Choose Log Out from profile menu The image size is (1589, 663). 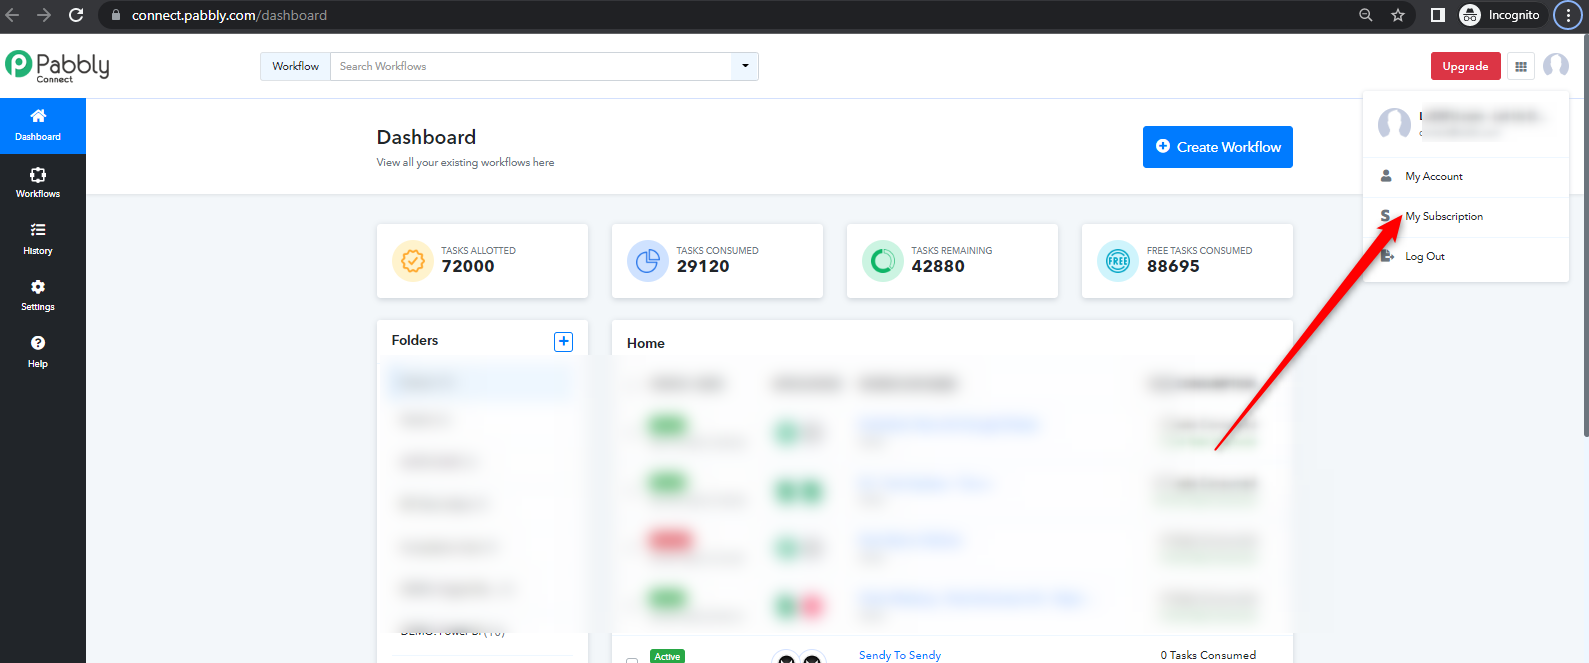click(x=1466, y=256)
